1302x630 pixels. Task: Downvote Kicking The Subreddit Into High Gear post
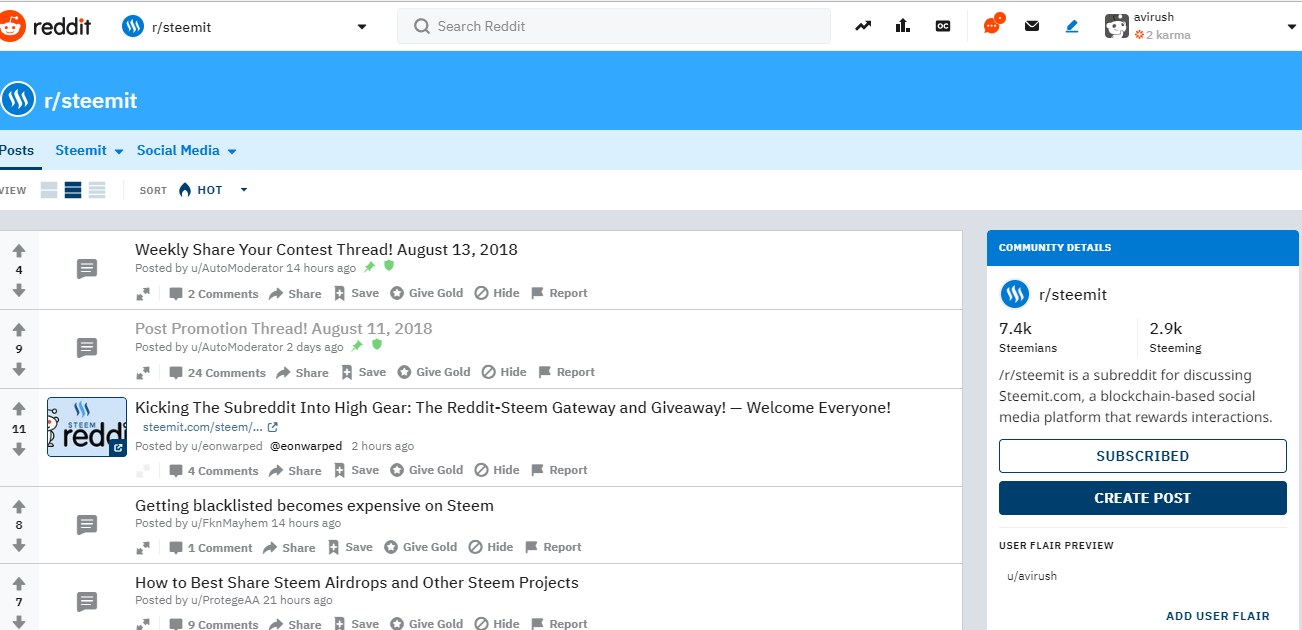(x=18, y=449)
